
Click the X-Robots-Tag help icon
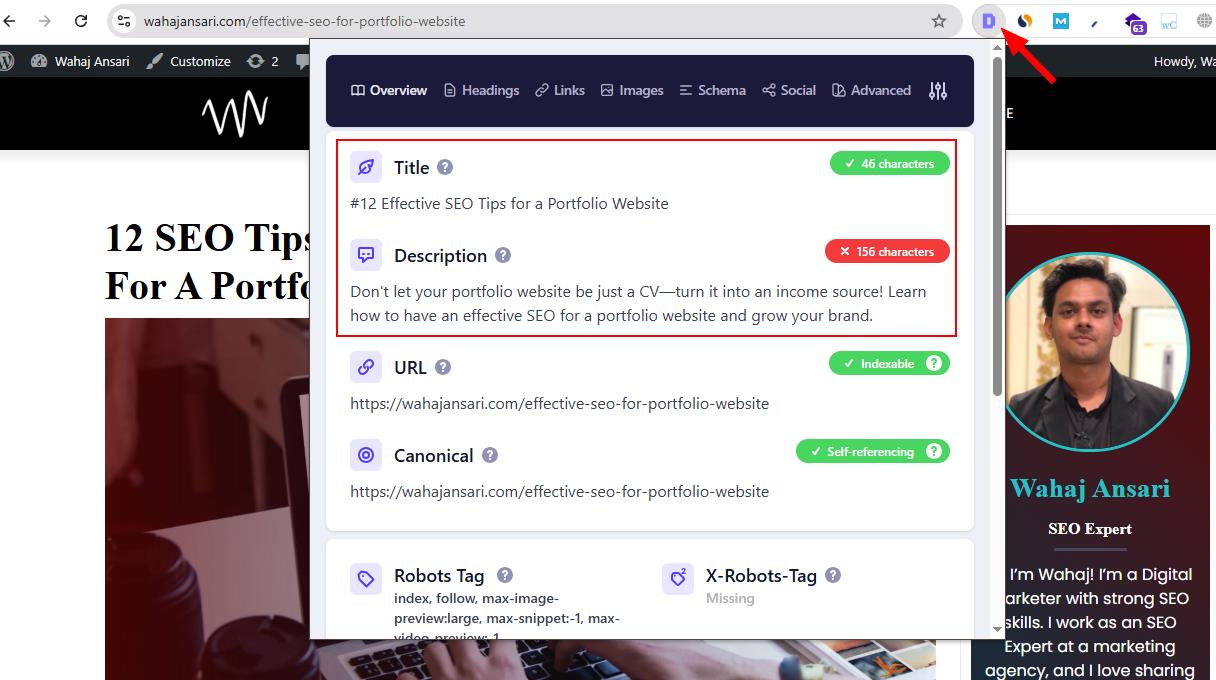[x=833, y=575]
